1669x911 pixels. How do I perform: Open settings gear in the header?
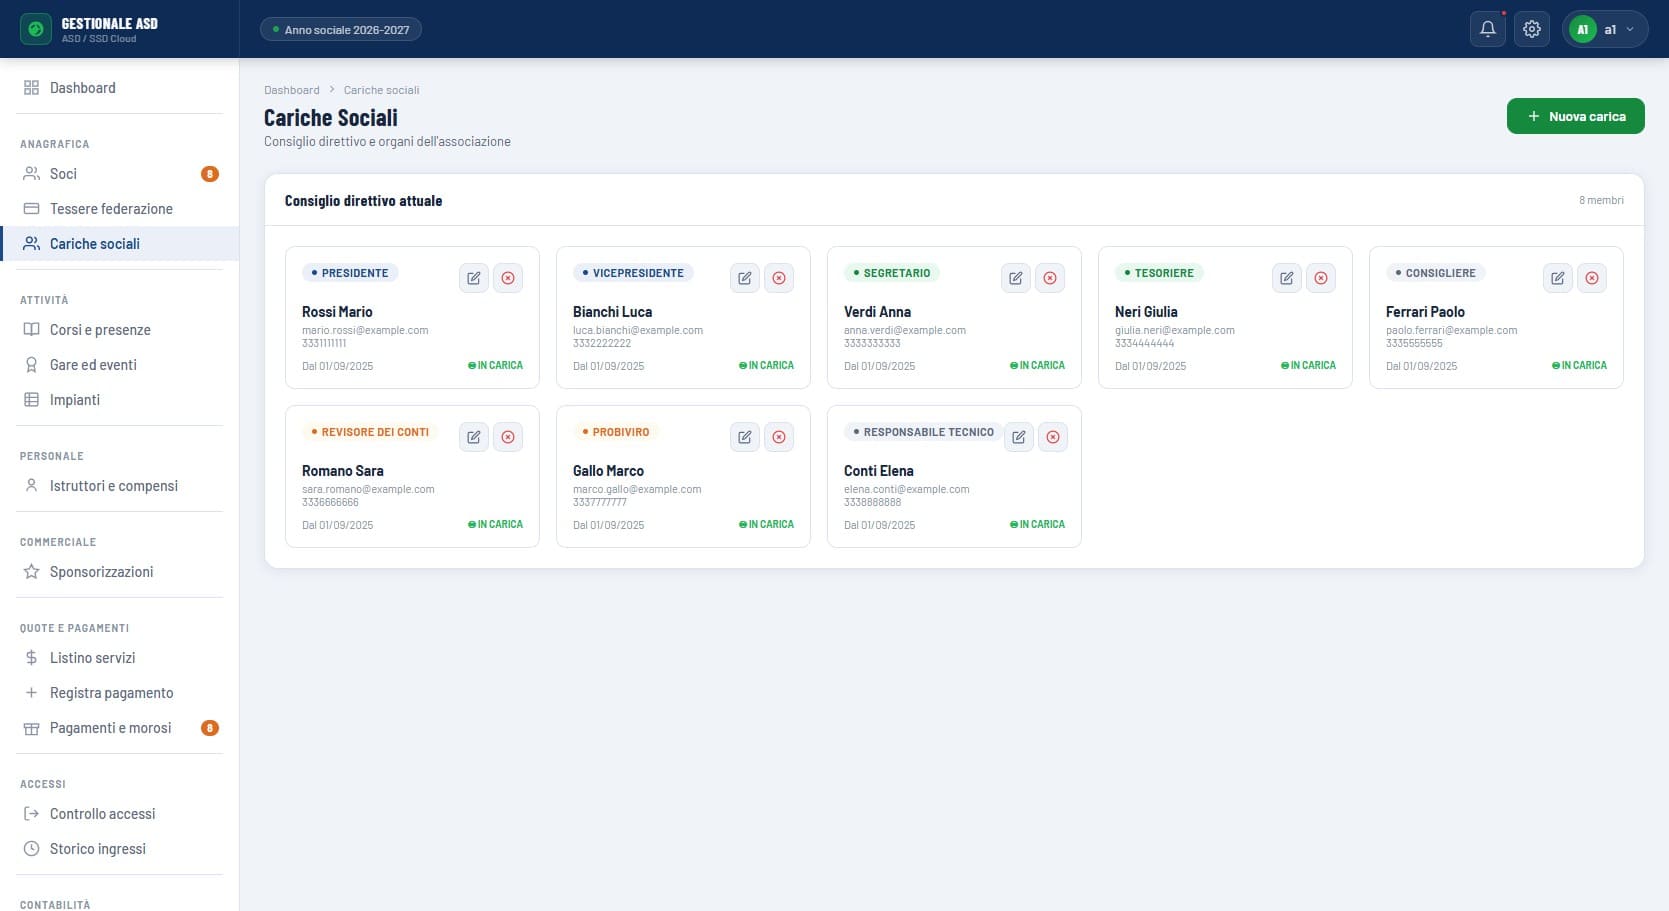click(1532, 29)
